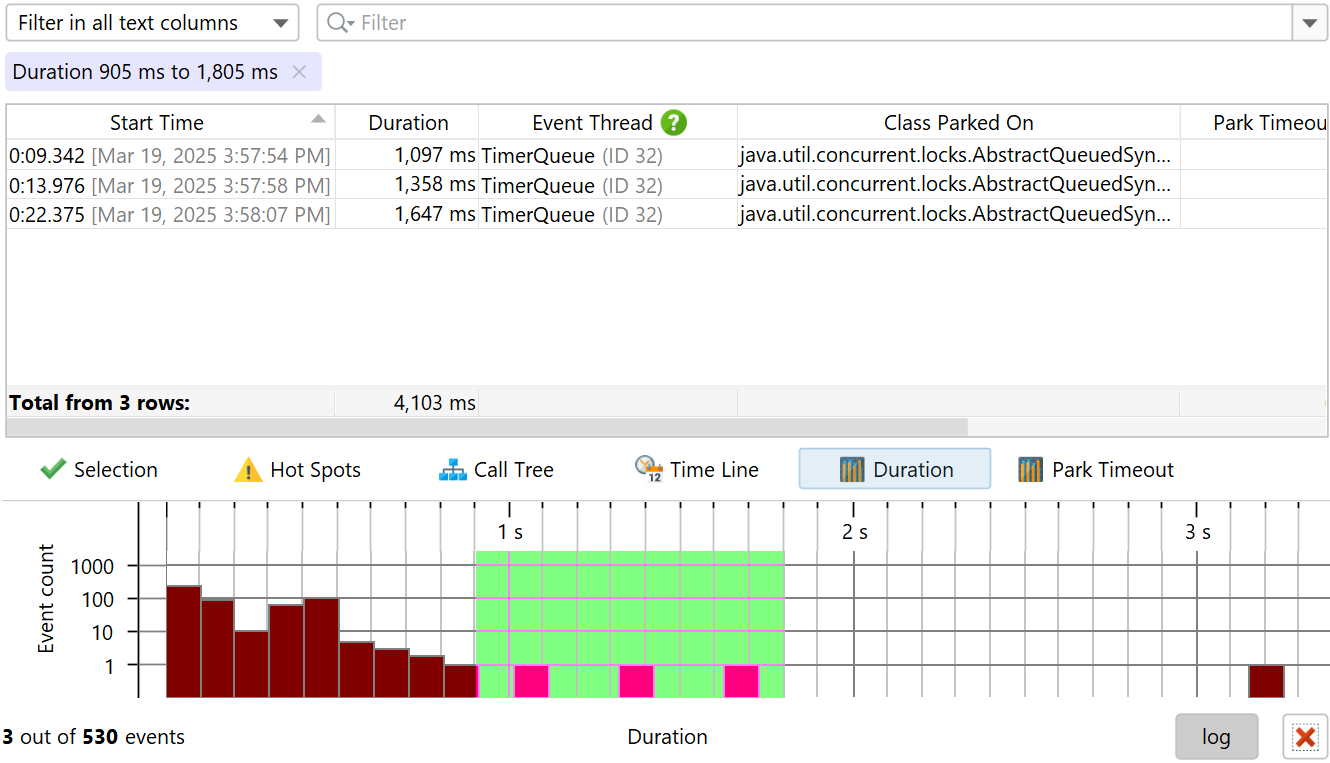Open the Filter in all text columns dropdown
Image resolution: width=1330 pixels, height=763 pixels.
(152, 23)
